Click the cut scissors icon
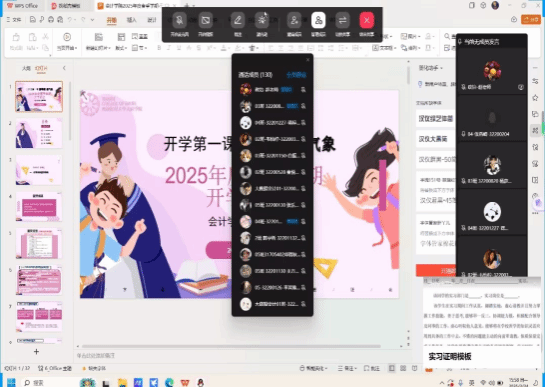Screen dimensions: 546x388 click(x=45, y=36)
